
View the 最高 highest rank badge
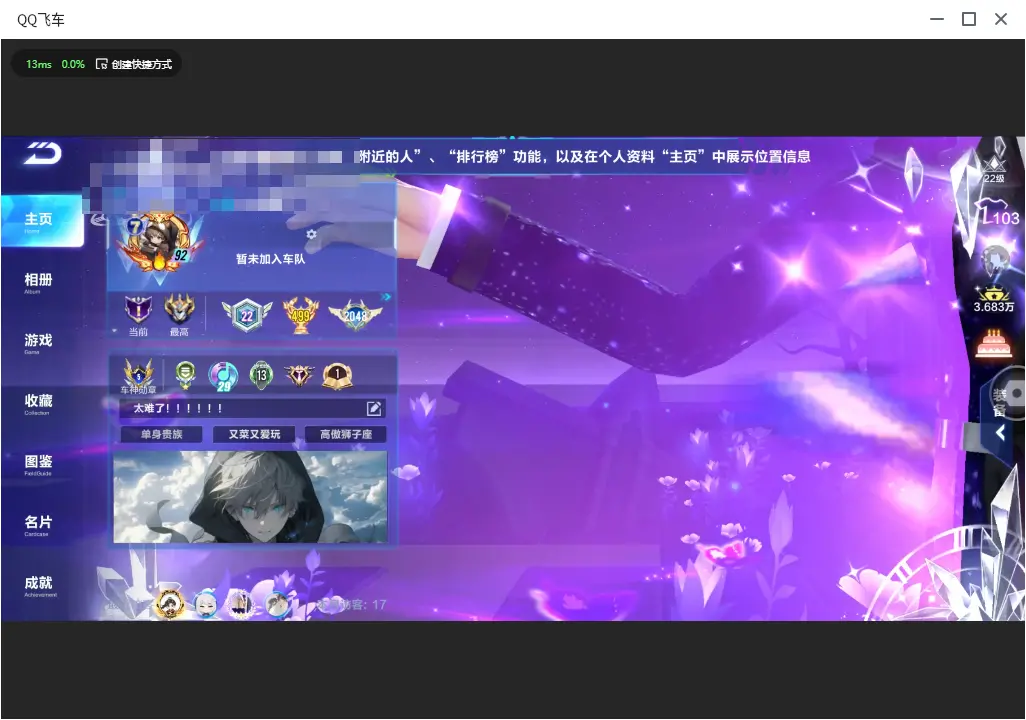(x=179, y=315)
